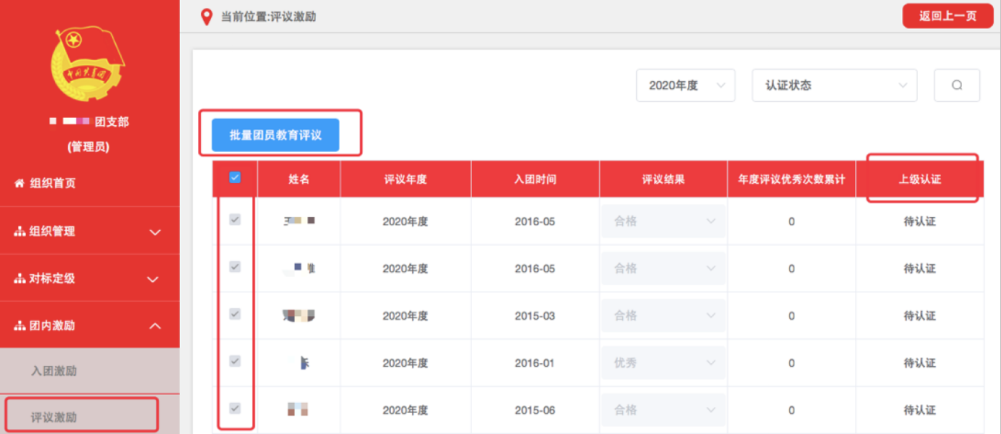Expand the 组织管理 sidebar menu
Screen dimensions: 1001x434
pyautogui.click(x=89, y=231)
